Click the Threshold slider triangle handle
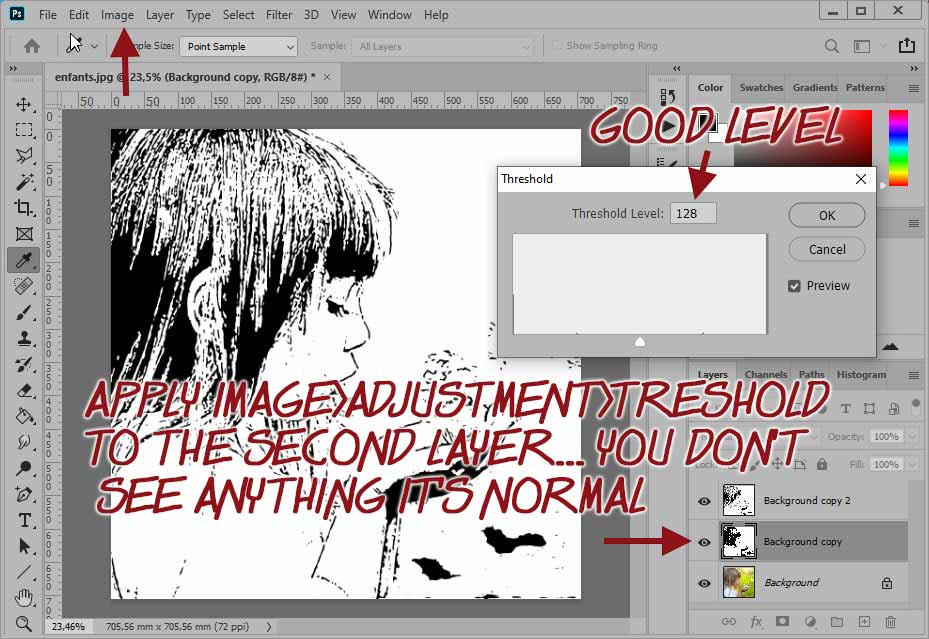Image resolution: width=929 pixels, height=639 pixels. [640, 341]
